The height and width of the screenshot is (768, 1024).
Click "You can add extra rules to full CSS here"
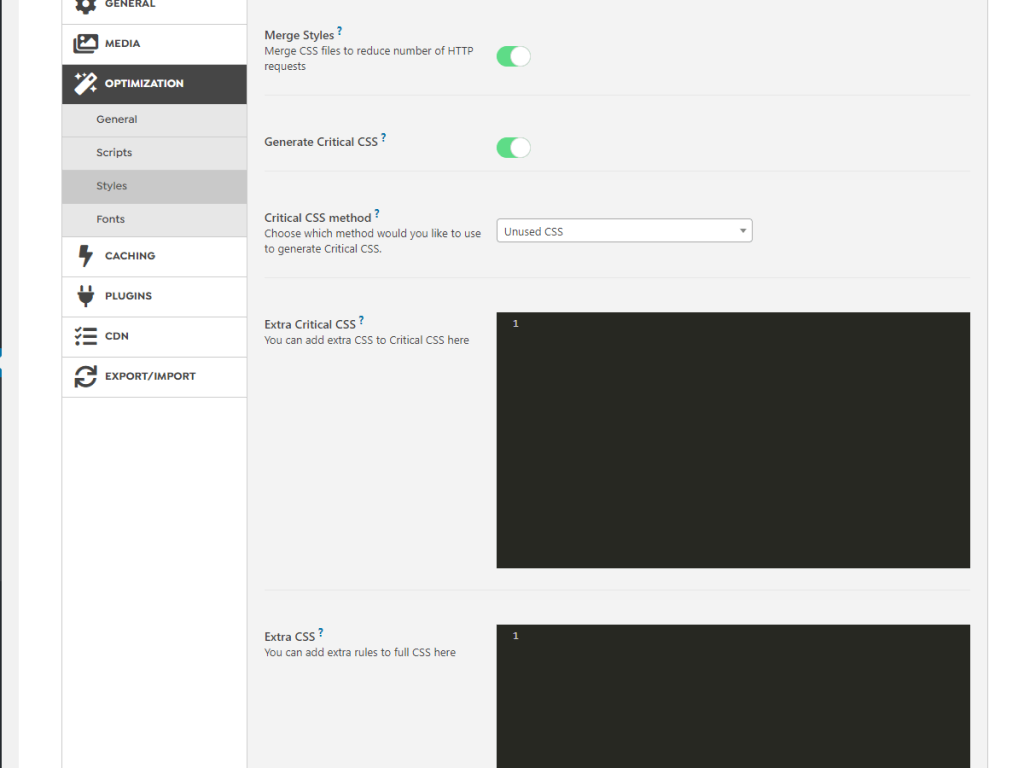tap(360, 652)
